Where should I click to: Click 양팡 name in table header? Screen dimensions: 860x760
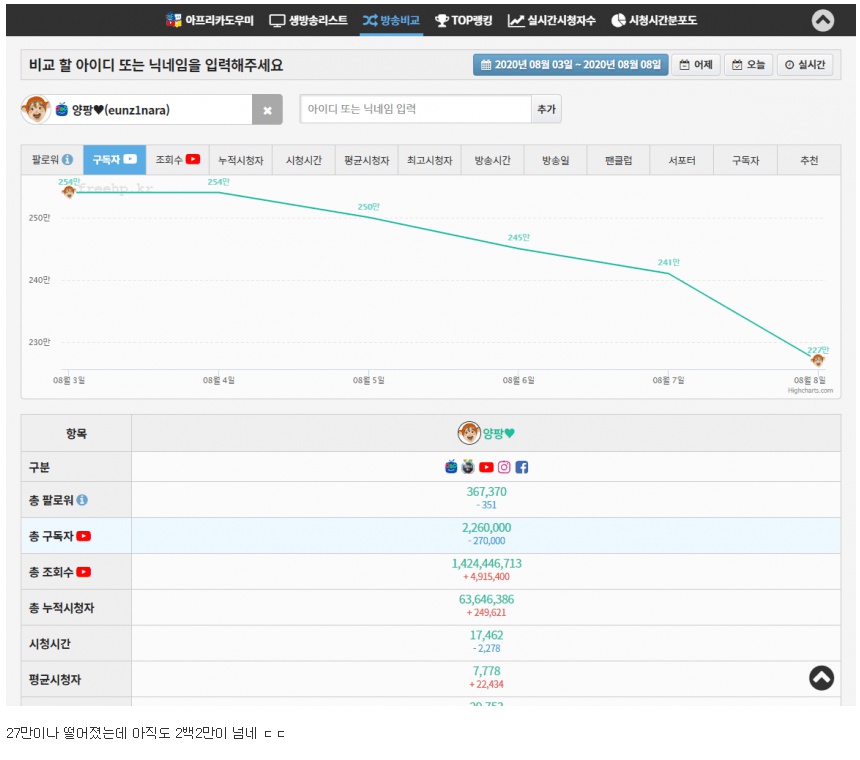point(498,434)
